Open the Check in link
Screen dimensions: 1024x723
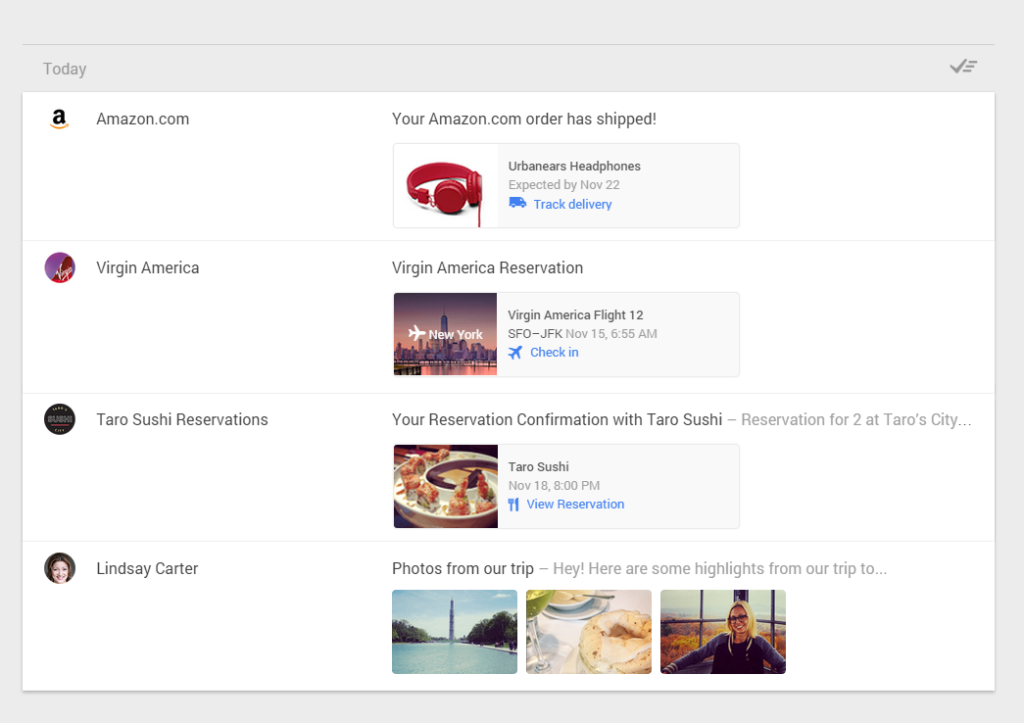pos(554,353)
